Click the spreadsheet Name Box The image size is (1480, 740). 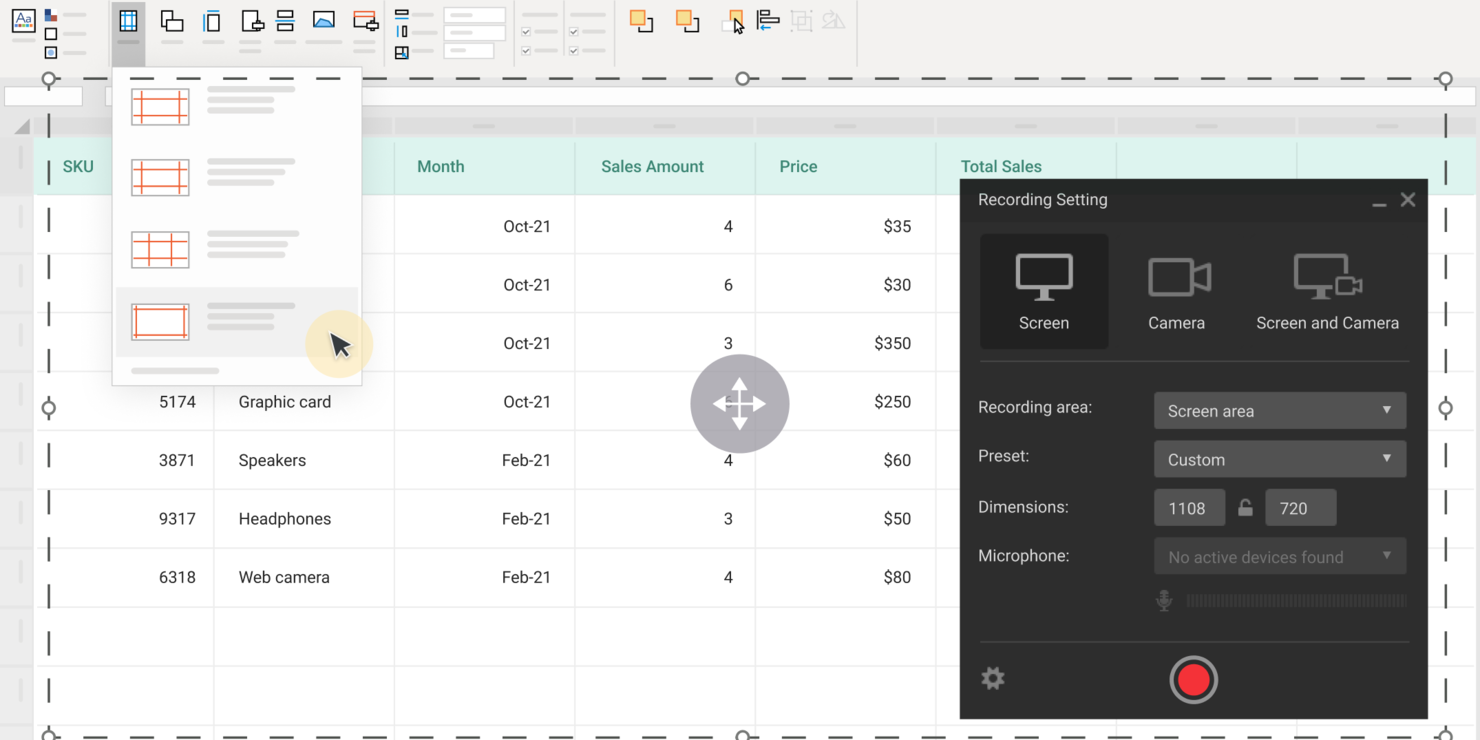click(43, 97)
